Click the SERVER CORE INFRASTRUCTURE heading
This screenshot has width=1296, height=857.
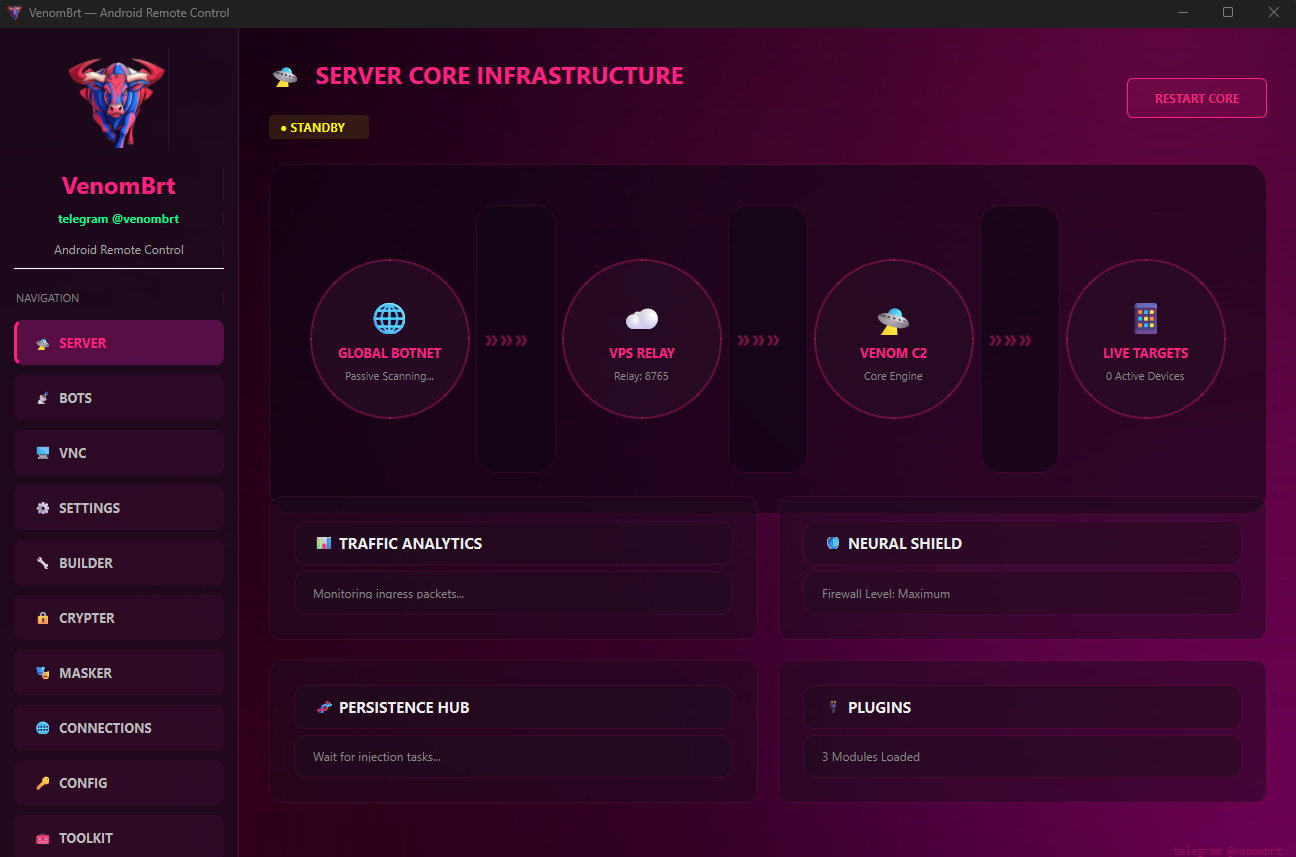click(x=500, y=76)
